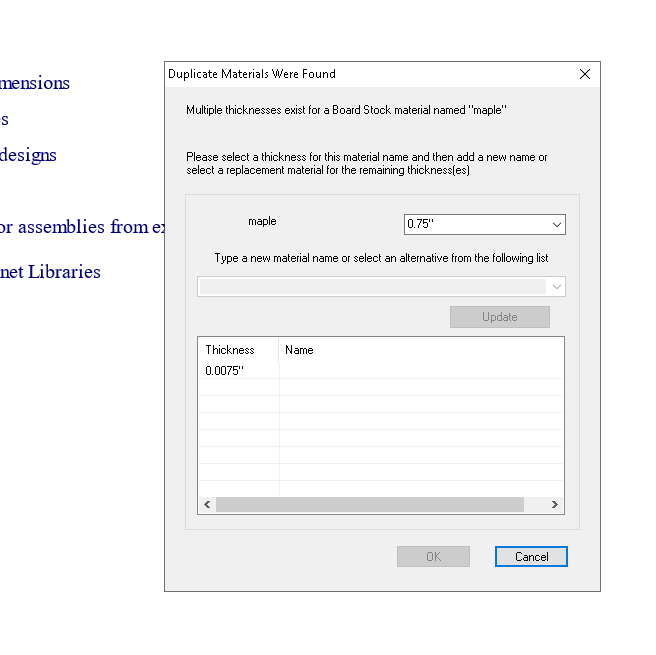Click the OK button

[433, 557]
